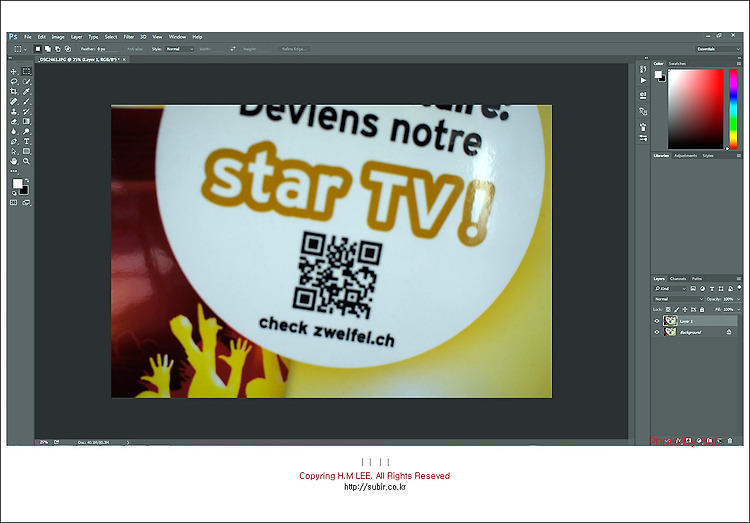The height and width of the screenshot is (523, 750).
Task: Hide the Background layer eye icon
Action: (x=657, y=332)
